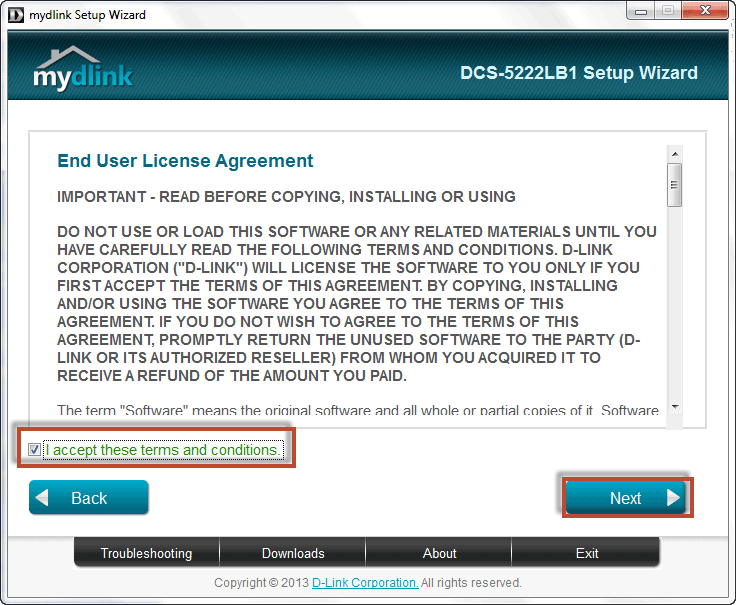Image resolution: width=736 pixels, height=605 pixels.
Task: Click the license scrollbar down arrow
Action: point(675,406)
